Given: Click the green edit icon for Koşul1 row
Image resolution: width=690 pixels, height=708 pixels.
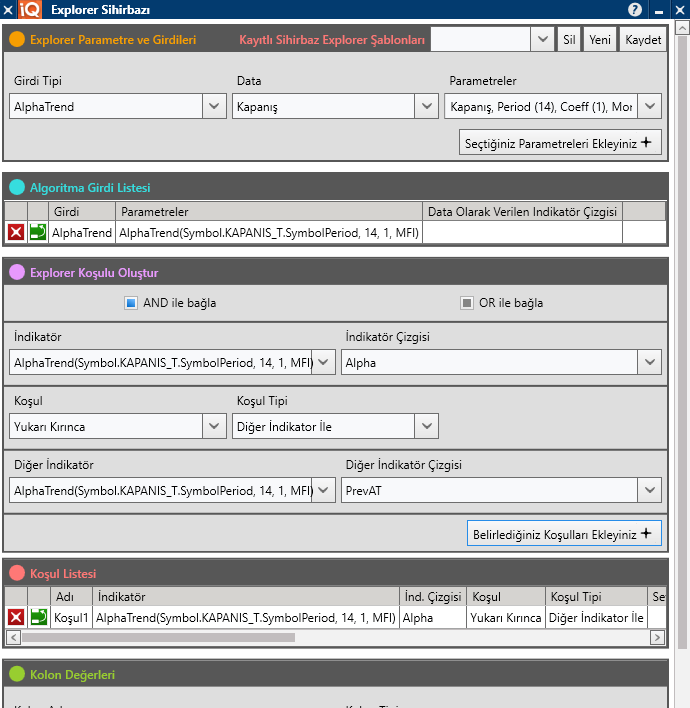Looking at the screenshot, I should point(38,618).
